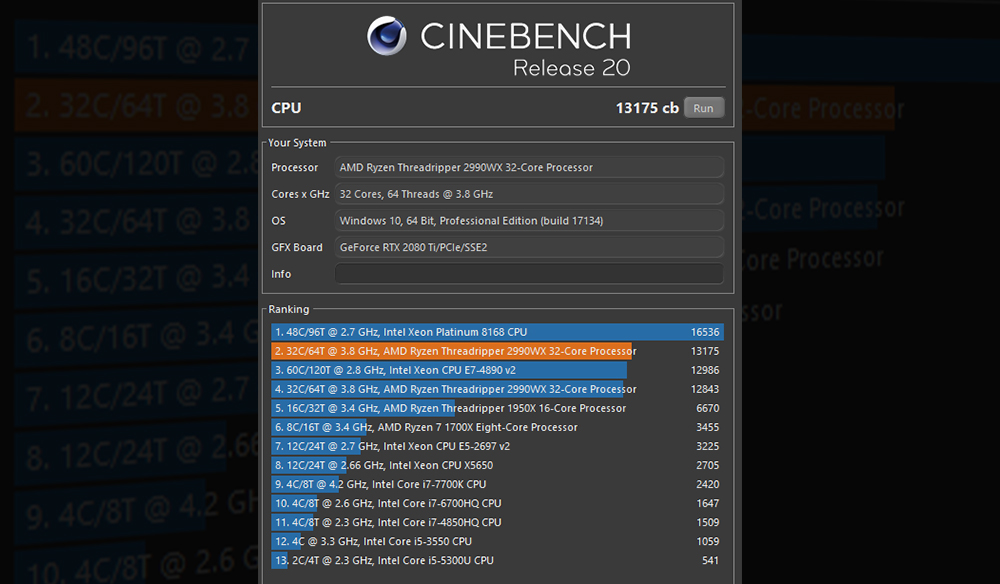1000x584 pixels.
Task: Click the Processor field label
Action: (x=295, y=167)
